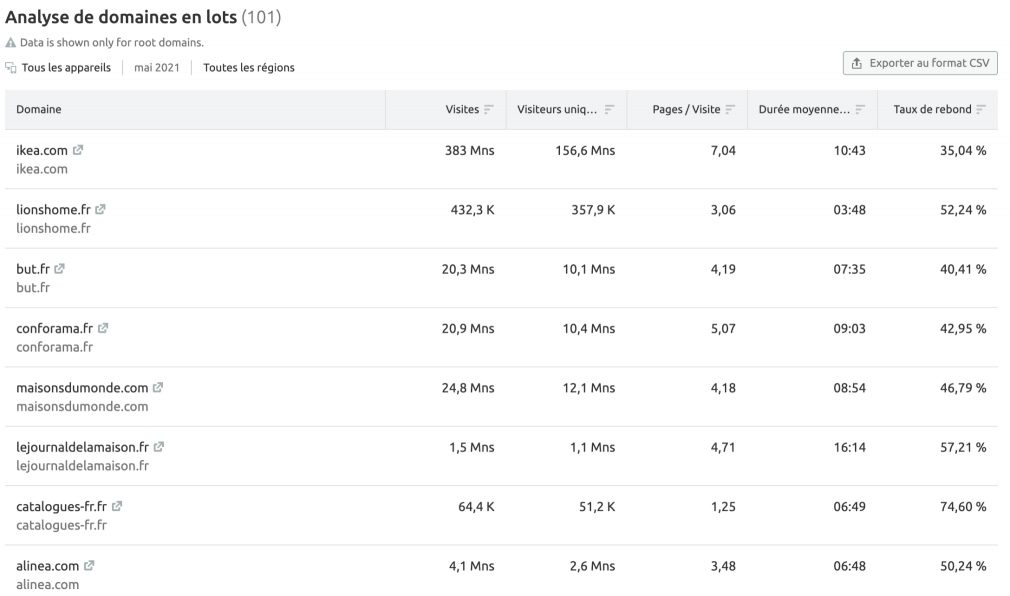Select the 35,04 % bounce rate

coord(963,150)
